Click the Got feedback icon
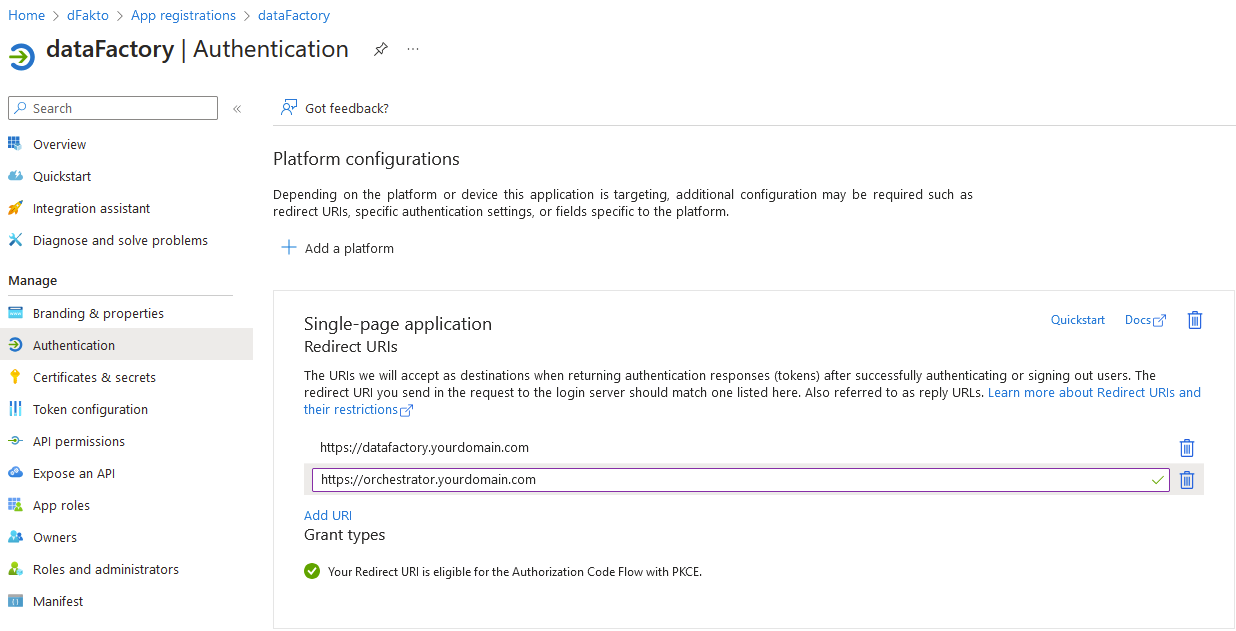 (x=289, y=108)
